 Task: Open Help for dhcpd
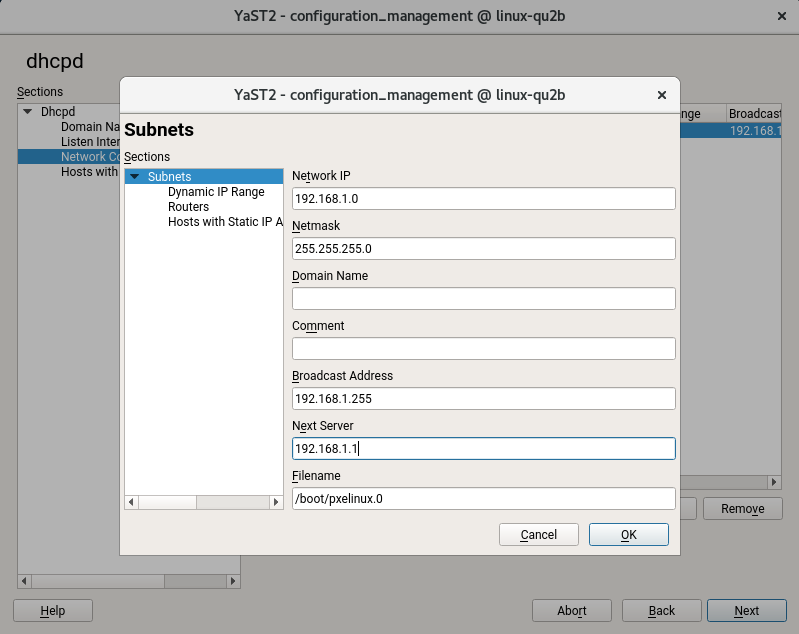pos(53,611)
